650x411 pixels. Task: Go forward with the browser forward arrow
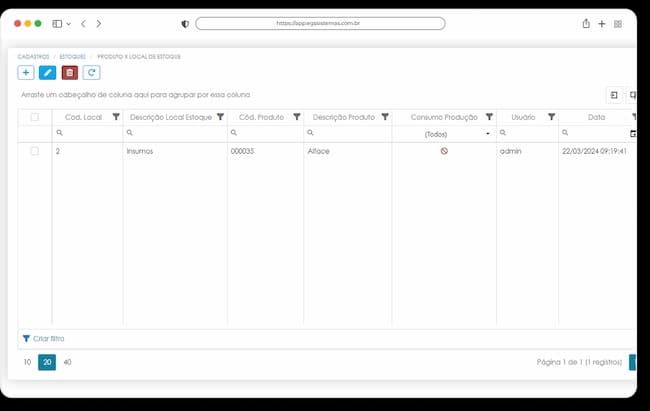tap(99, 24)
